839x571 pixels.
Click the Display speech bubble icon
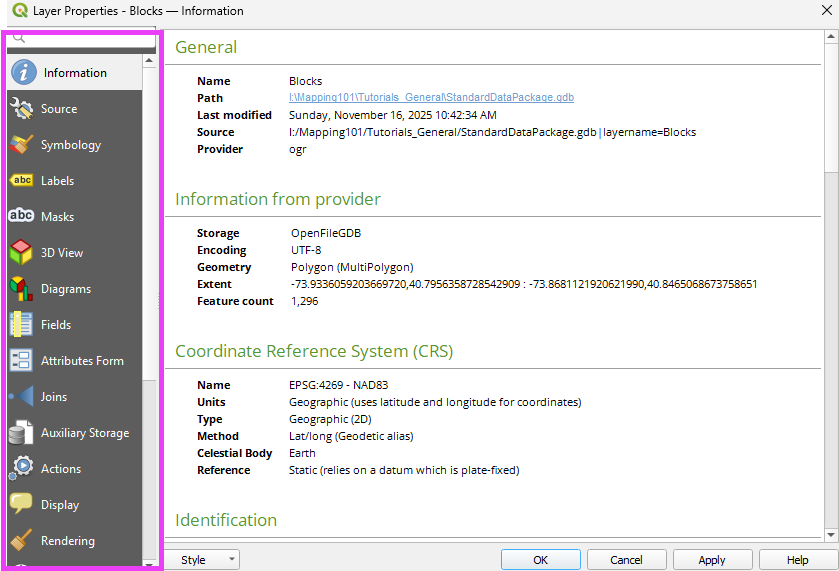pyautogui.click(x=21, y=504)
